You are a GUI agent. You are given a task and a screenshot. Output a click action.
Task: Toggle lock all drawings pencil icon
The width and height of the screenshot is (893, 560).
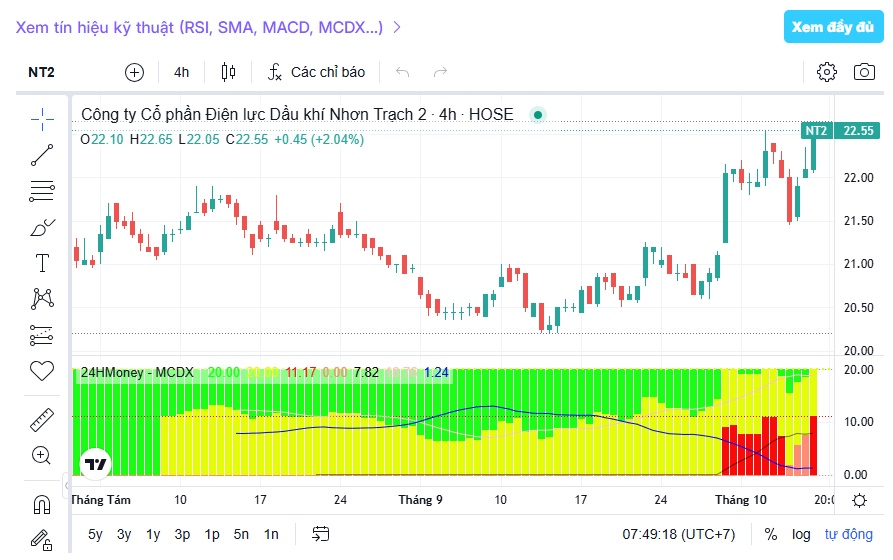41,539
